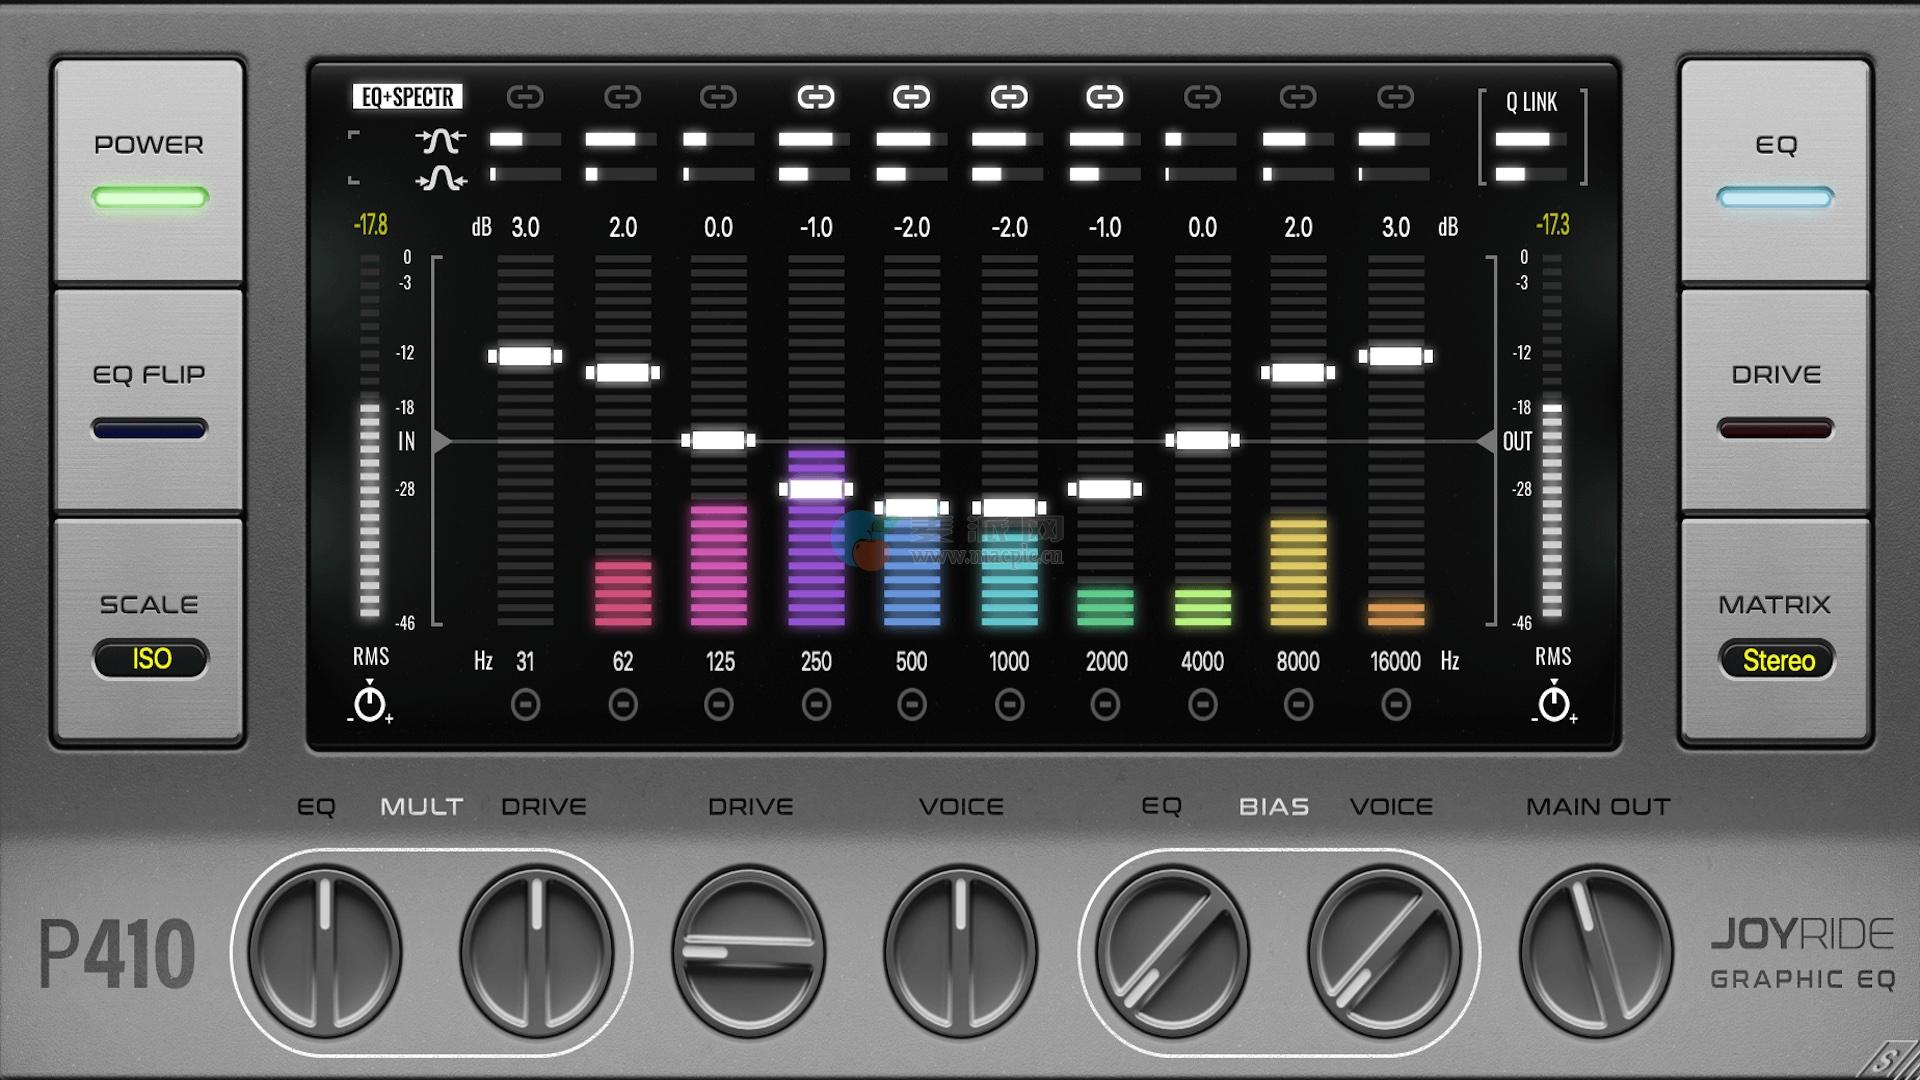This screenshot has width=1920, height=1080.
Task: Click the output RMS gain knob icon
Action: point(1553,703)
